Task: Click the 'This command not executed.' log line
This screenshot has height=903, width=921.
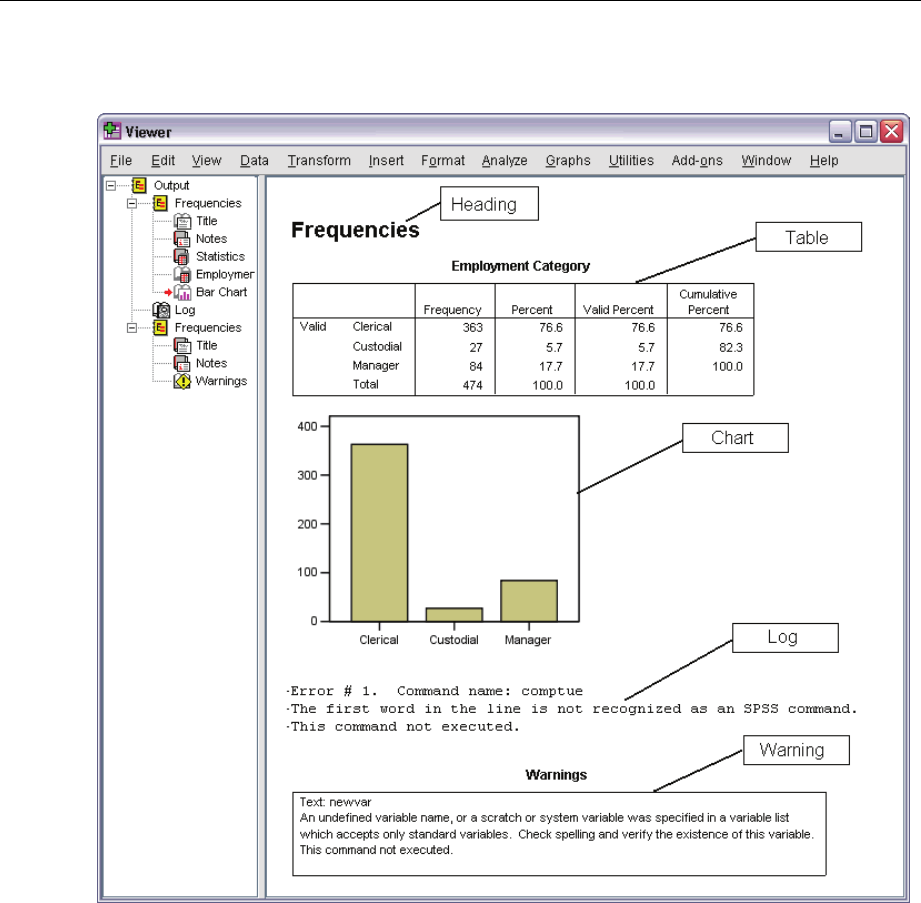Action: click(x=404, y=727)
